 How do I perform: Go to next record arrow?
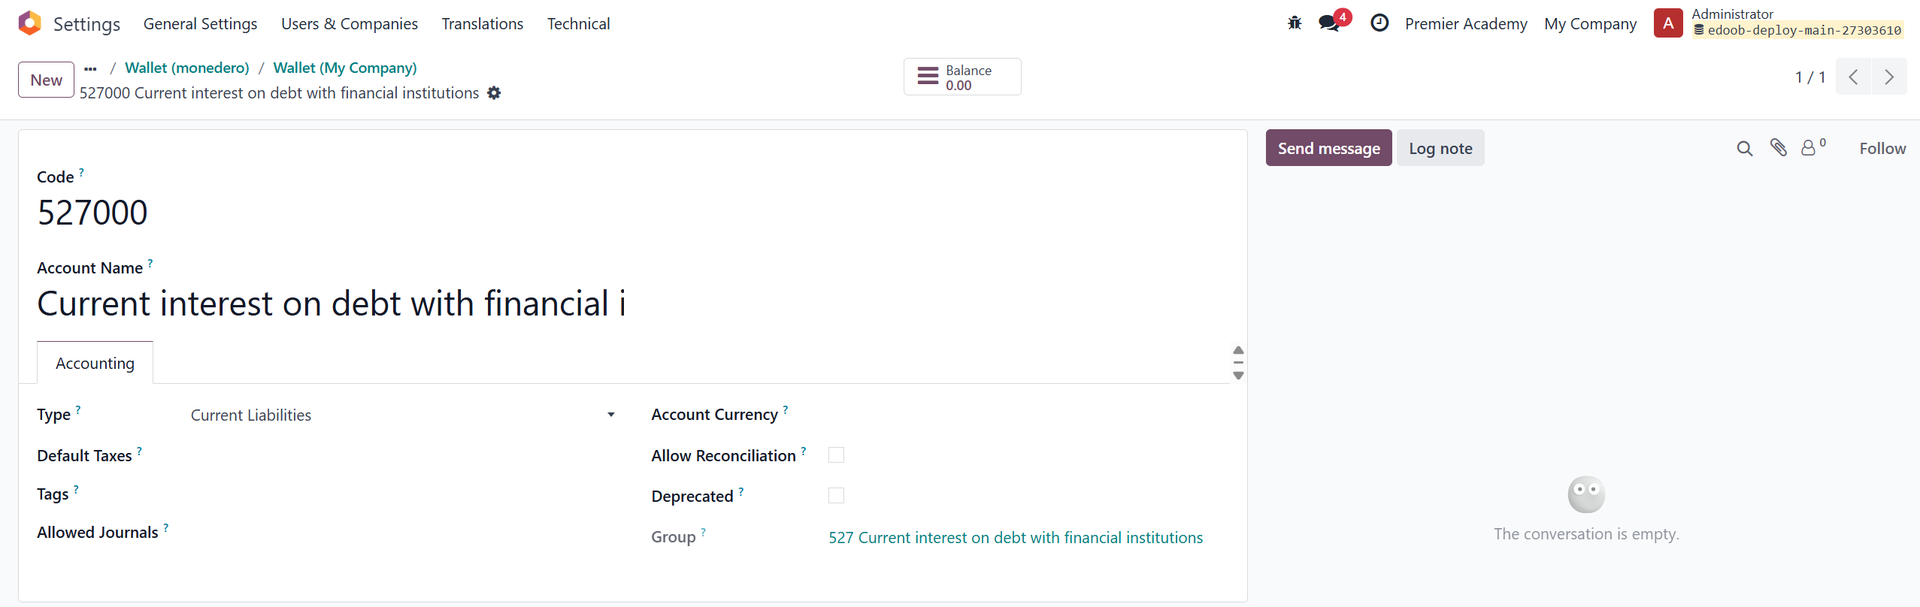1889,77
